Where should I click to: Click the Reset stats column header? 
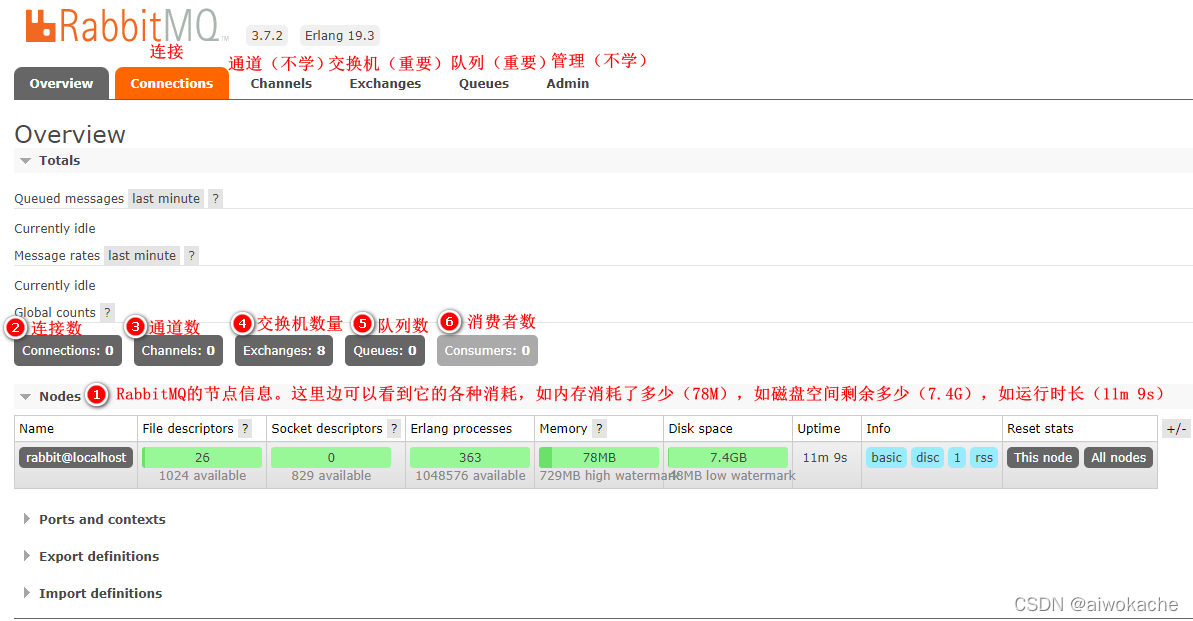point(1040,428)
